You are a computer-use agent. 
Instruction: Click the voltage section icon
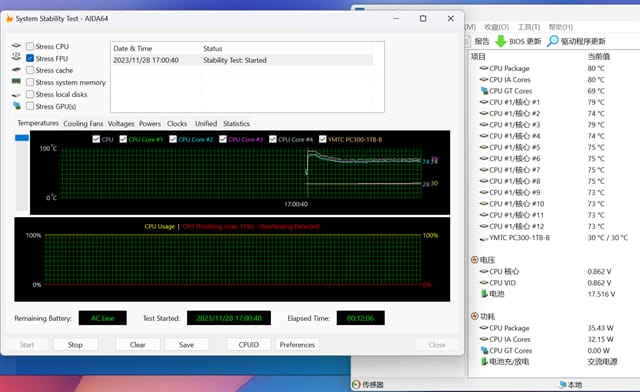[474, 259]
